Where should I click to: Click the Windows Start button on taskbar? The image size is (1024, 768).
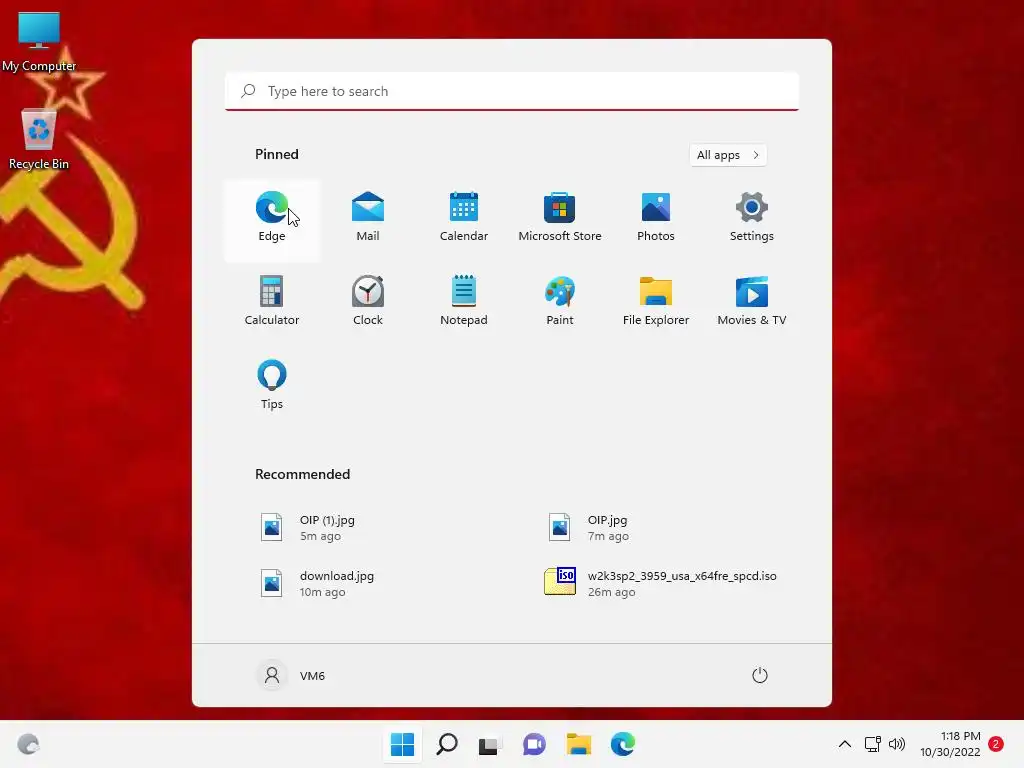pos(402,744)
